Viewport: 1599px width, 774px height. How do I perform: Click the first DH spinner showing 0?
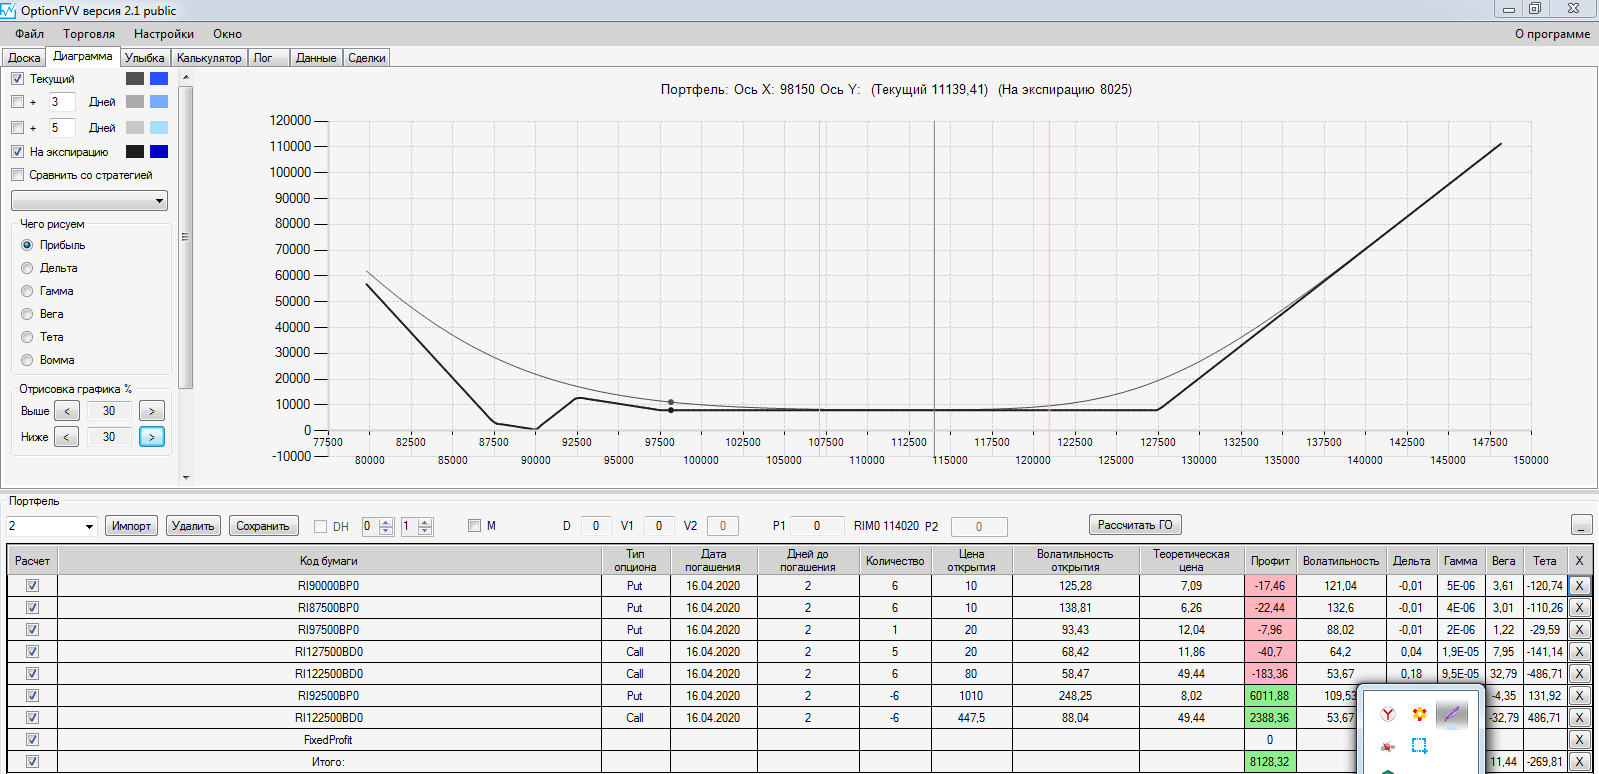tap(378, 526)
